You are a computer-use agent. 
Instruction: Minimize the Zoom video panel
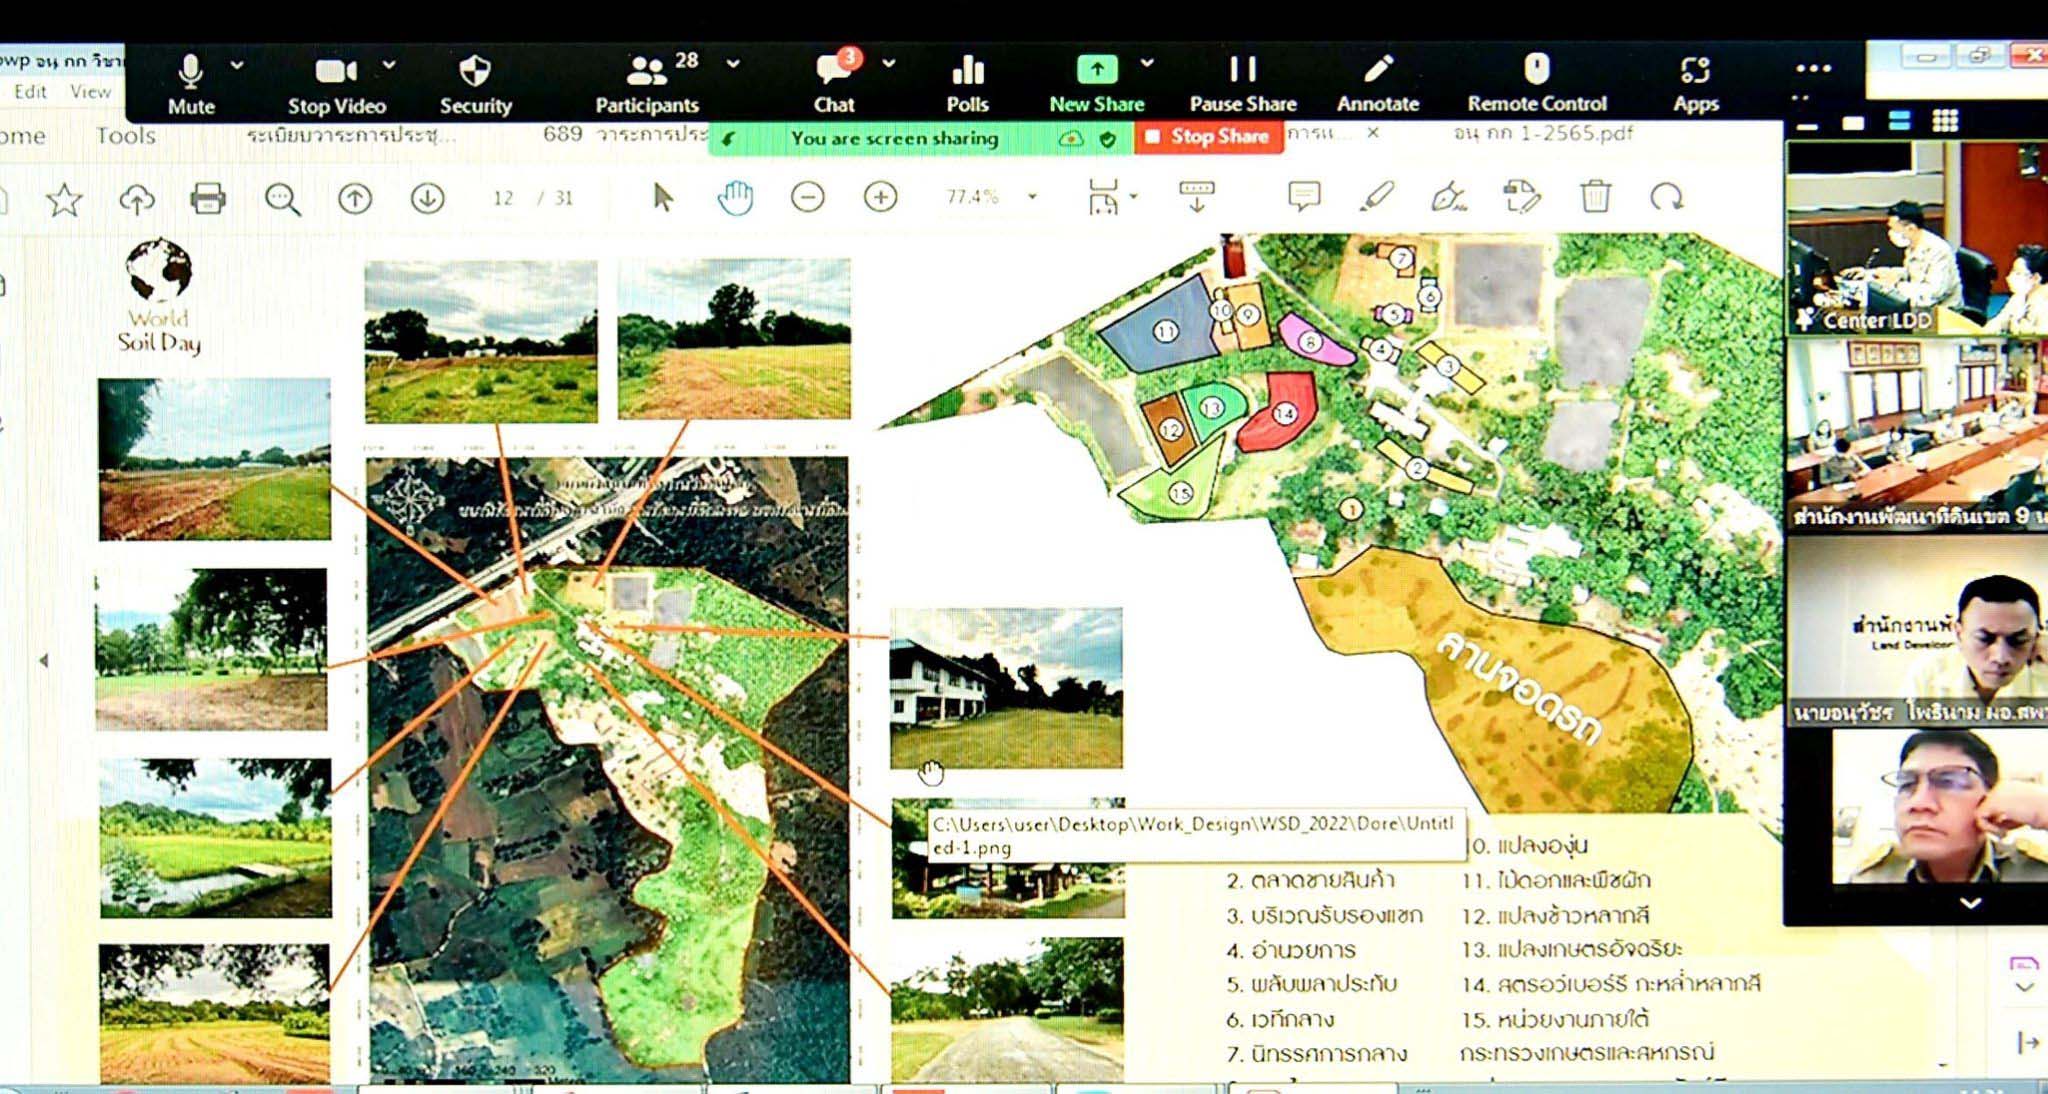tap(1807, 127)
